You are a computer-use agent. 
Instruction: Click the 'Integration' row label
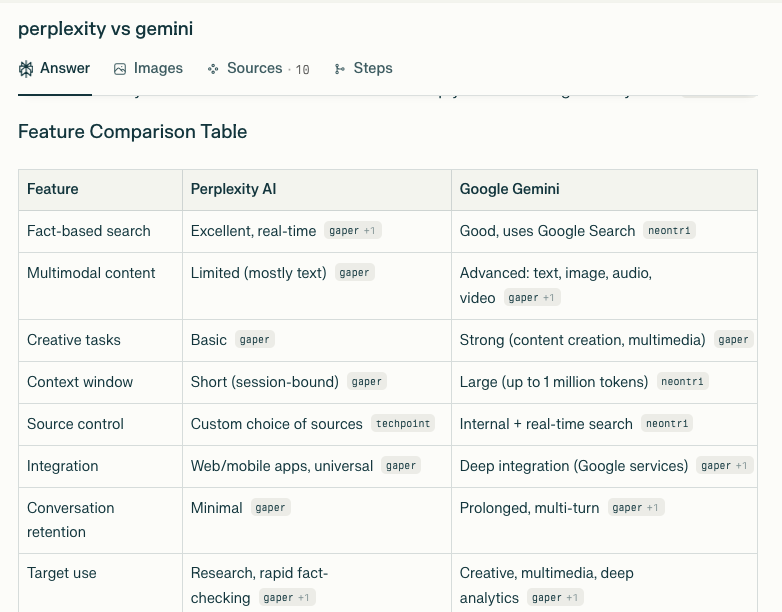pyautogui.click(x=63, y=466)
